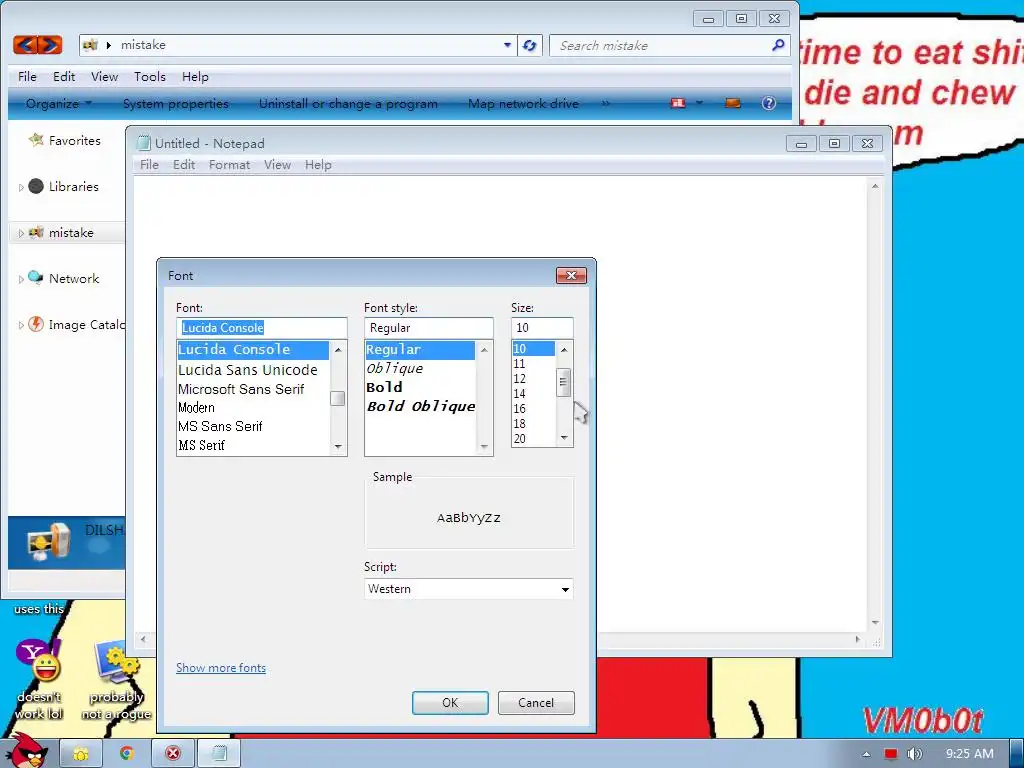Select Libraries icon in navigation pane
The width and height of the screenshot is (1024, 768).
pyautogui.click(x=36, y=186)
